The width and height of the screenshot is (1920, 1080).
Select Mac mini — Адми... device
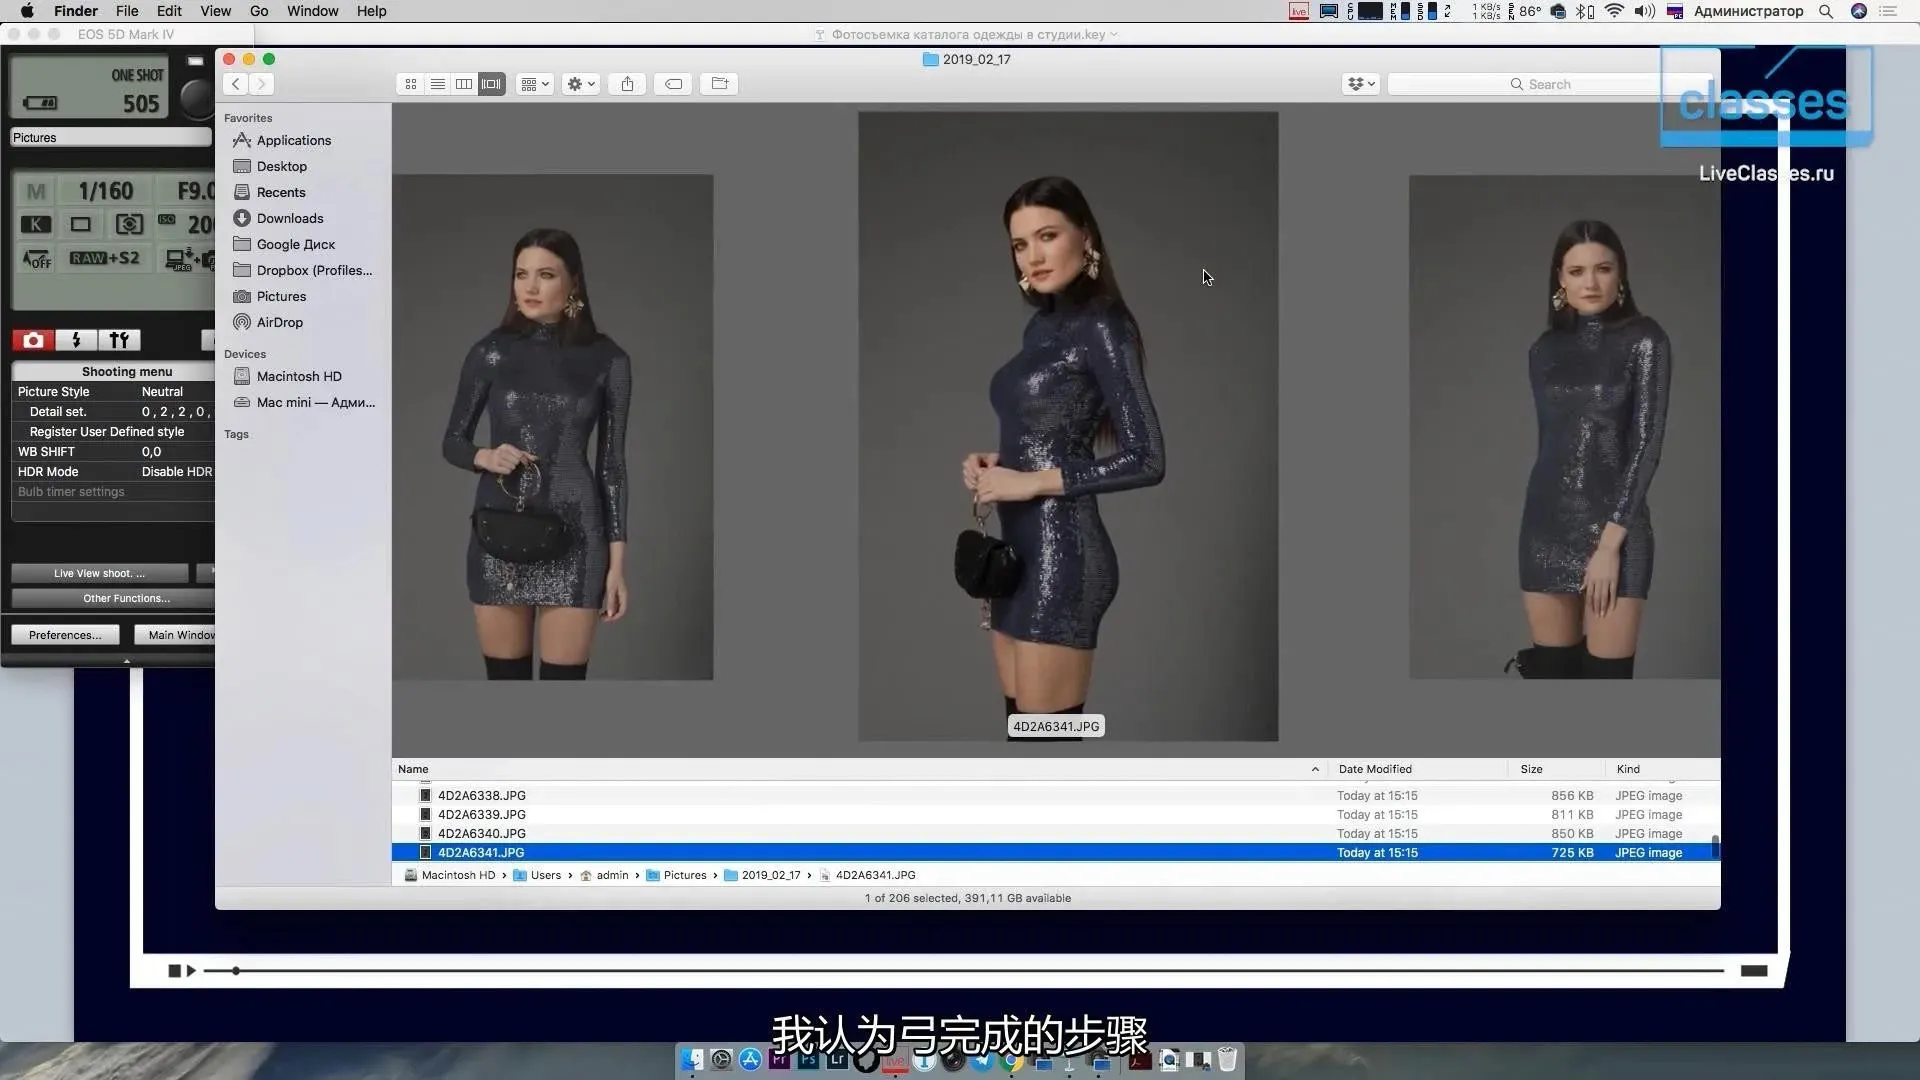click(x=316, y=403)
